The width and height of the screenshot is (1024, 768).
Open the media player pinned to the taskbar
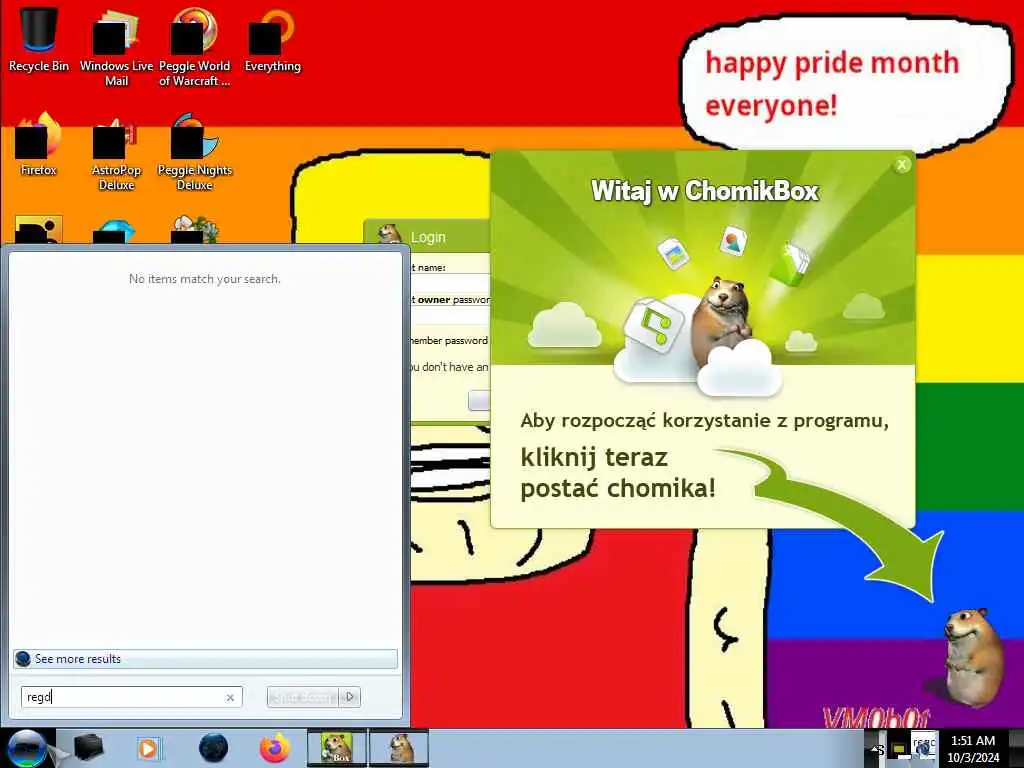148,748
